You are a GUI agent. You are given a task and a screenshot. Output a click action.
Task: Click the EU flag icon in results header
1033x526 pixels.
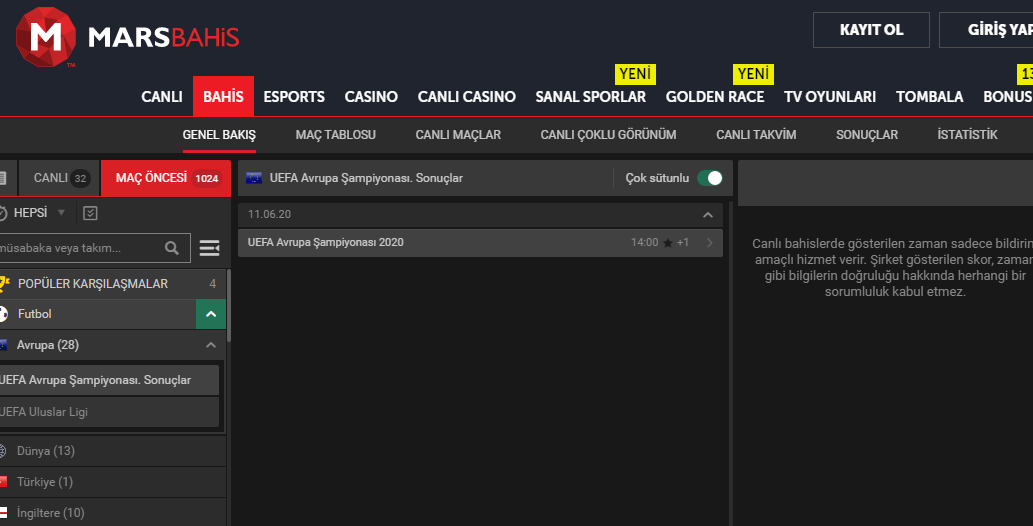254,178
